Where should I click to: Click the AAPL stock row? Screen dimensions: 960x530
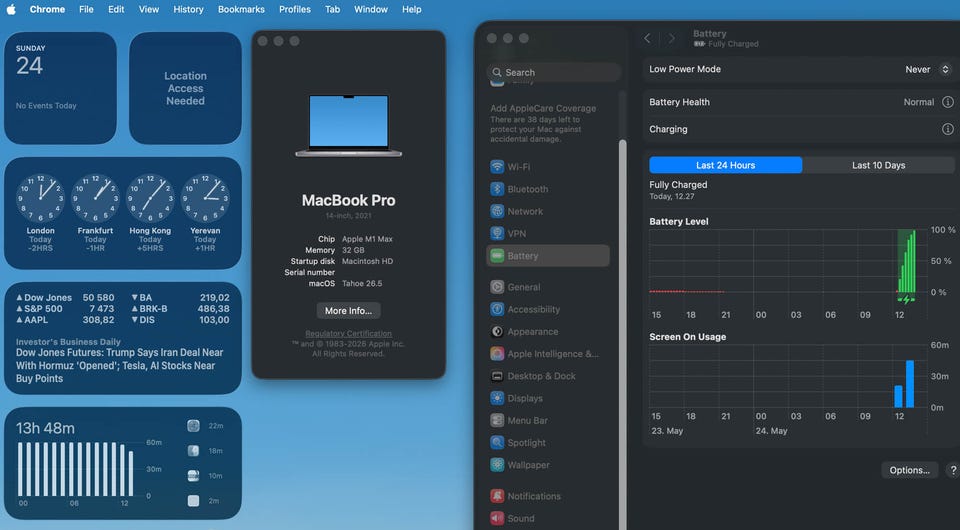click(x=65, y=319)
